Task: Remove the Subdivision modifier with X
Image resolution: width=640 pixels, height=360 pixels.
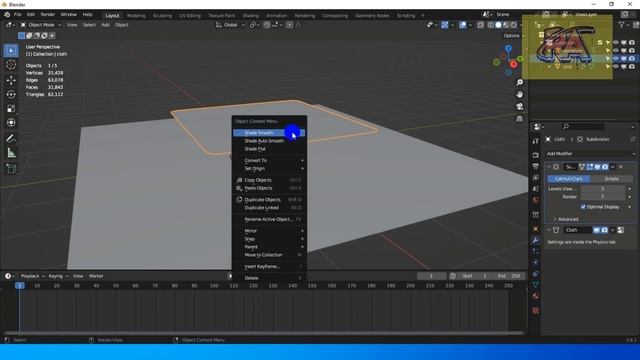Action: tap(621, 167)
